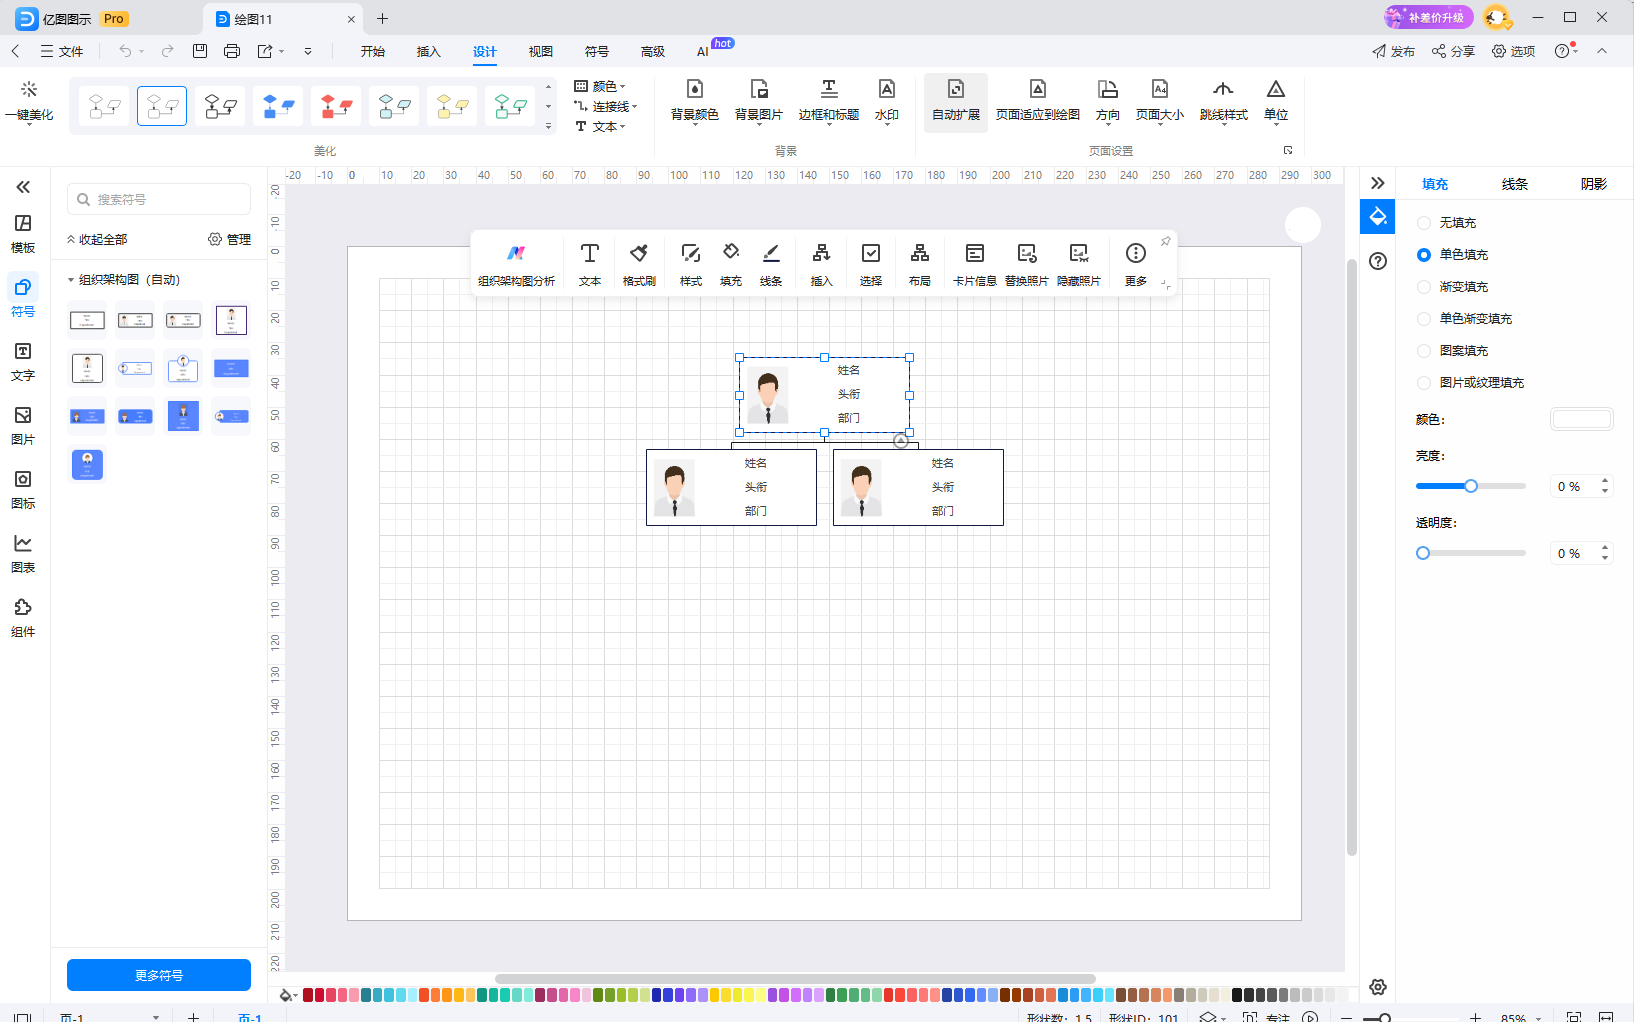Screen dimensions: 1634x1022
Task: Pin the floating toolbar
Action: pos(1165,241)
